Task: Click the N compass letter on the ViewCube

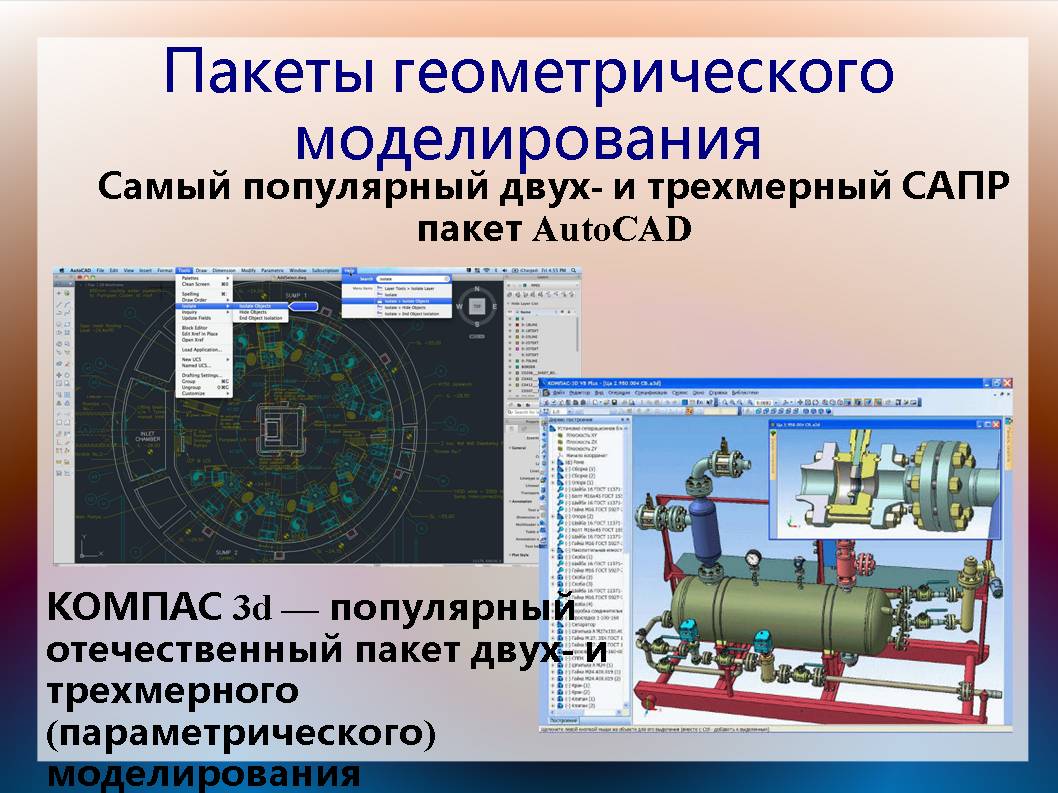Action: (476, 290)
